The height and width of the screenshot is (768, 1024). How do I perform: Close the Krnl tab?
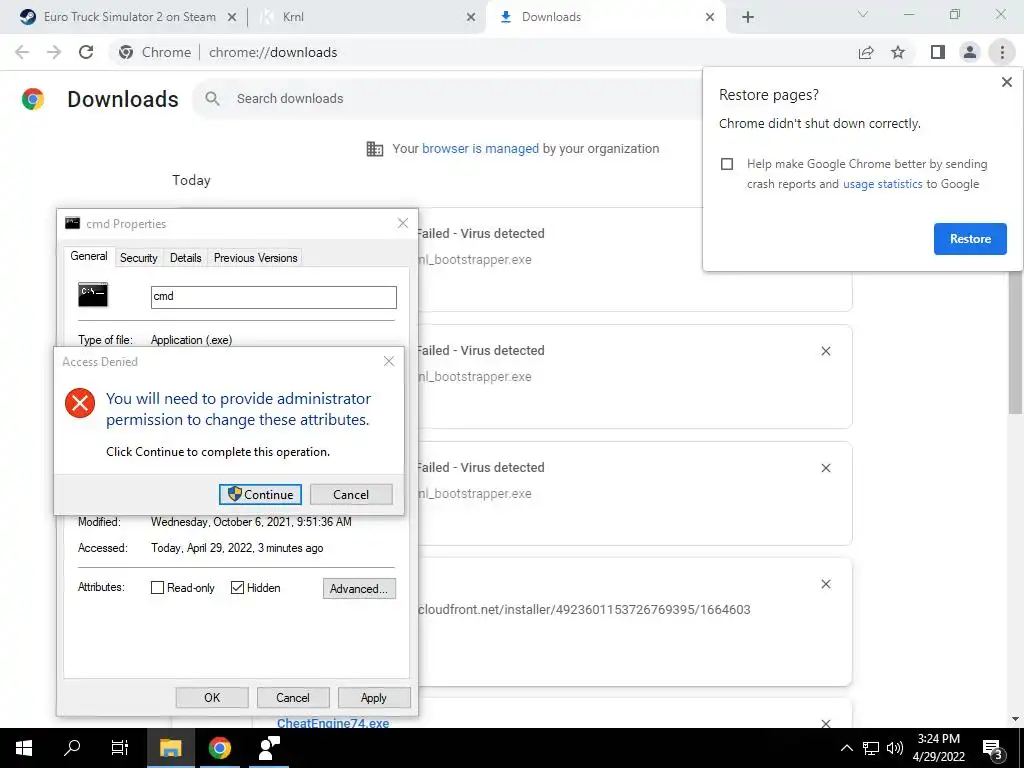pos(471,17)
